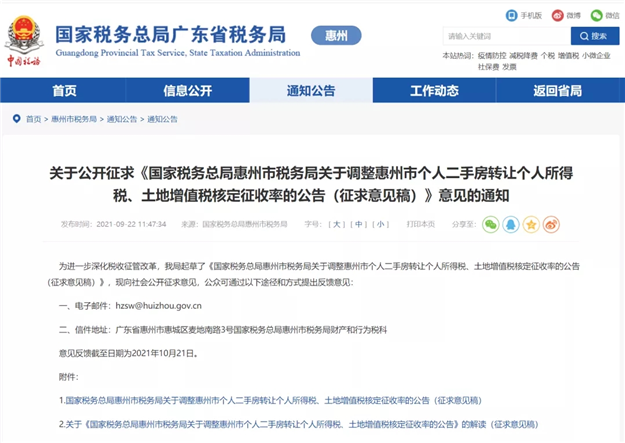
Task: Click the first 通知公告 breadcrumb link
Action: [x=122, y=119]
